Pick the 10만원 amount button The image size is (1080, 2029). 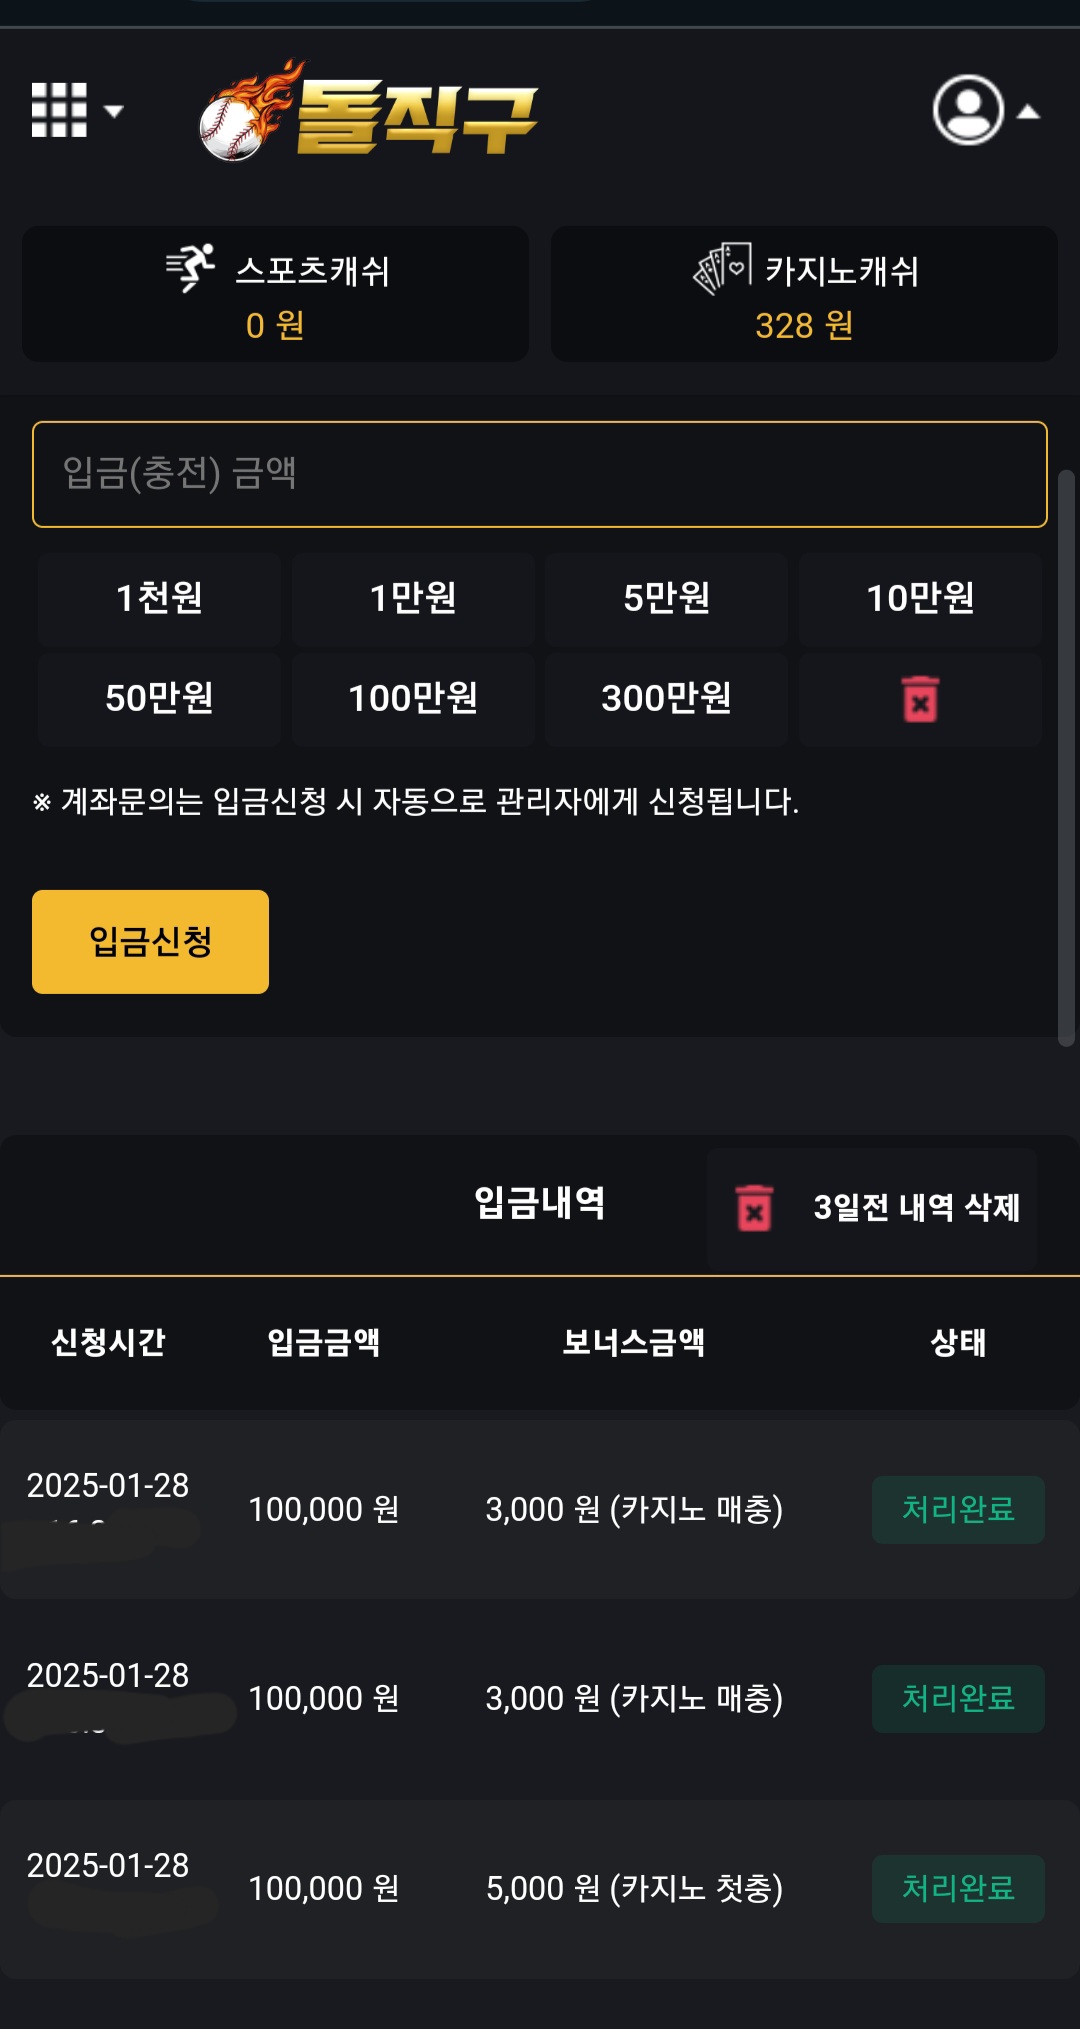pyautogui.click(x=920, y=598)
